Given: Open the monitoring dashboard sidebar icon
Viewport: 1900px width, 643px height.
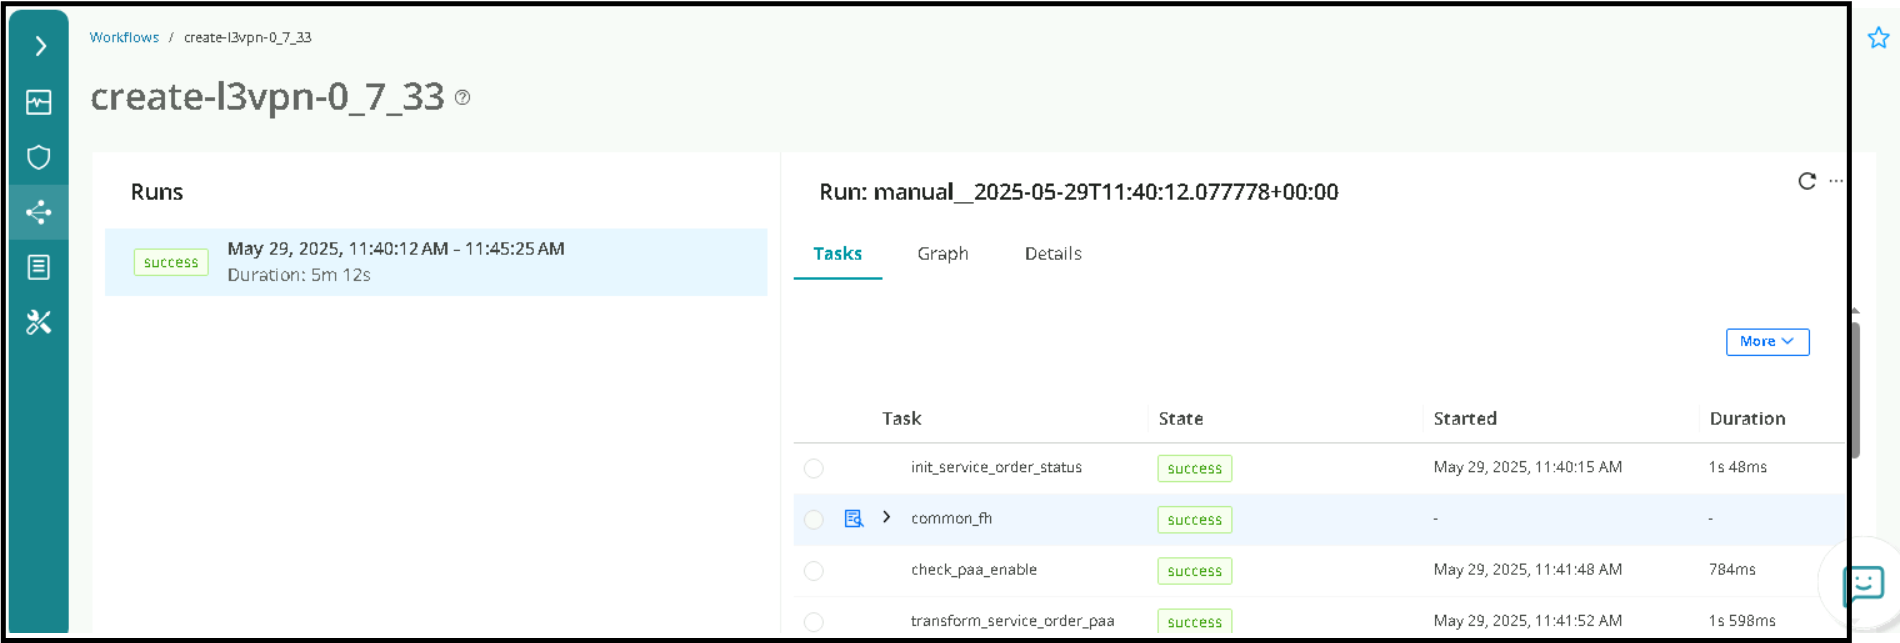Looking at the screenshot, I should [x=39, y=102].
